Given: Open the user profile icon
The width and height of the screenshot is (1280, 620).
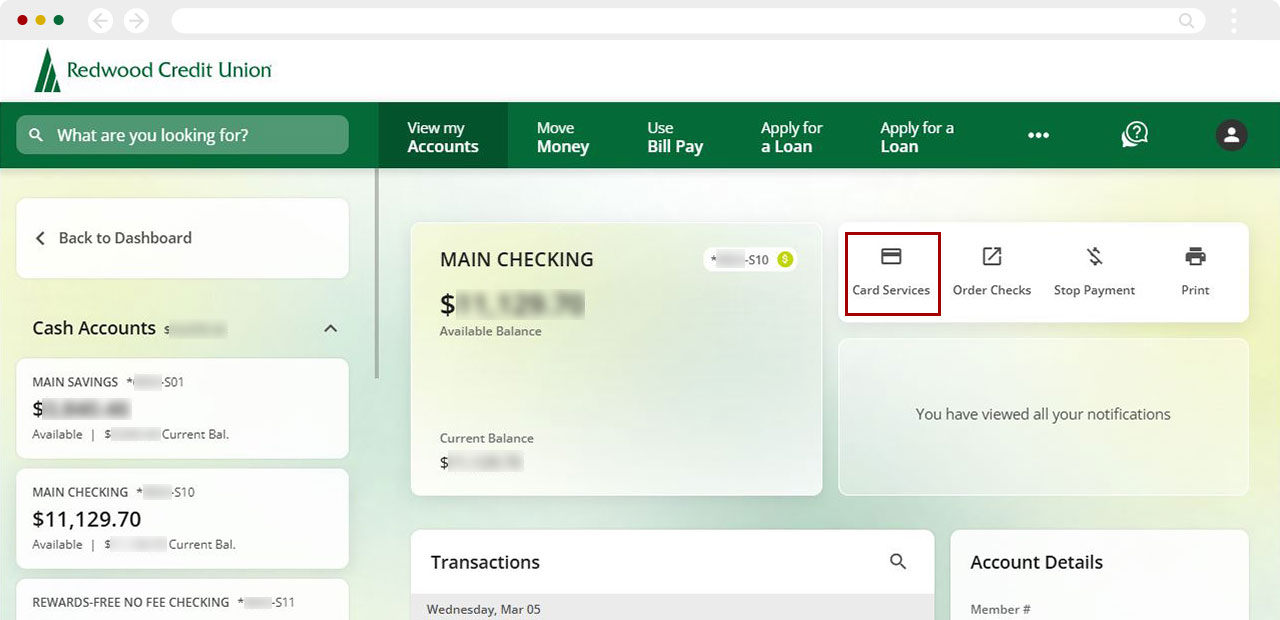Looking at the screenshot, I should tap(1231, 135).
